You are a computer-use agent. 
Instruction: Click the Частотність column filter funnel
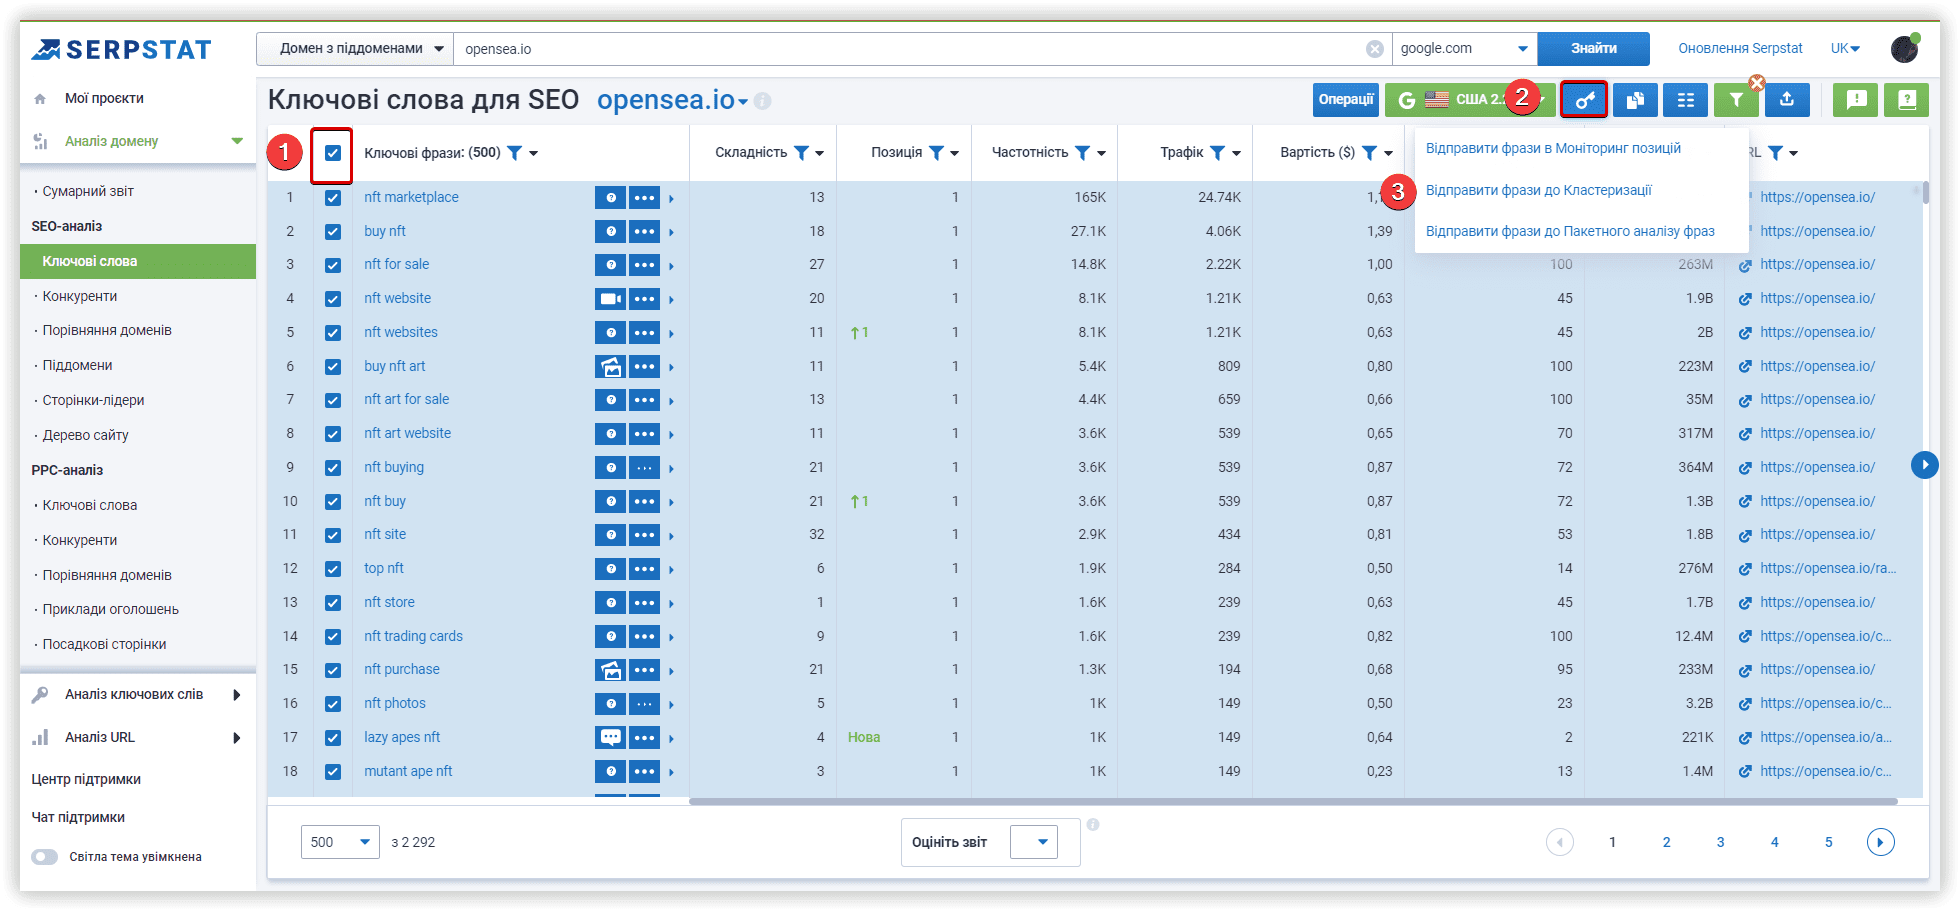coord(1082,153)
